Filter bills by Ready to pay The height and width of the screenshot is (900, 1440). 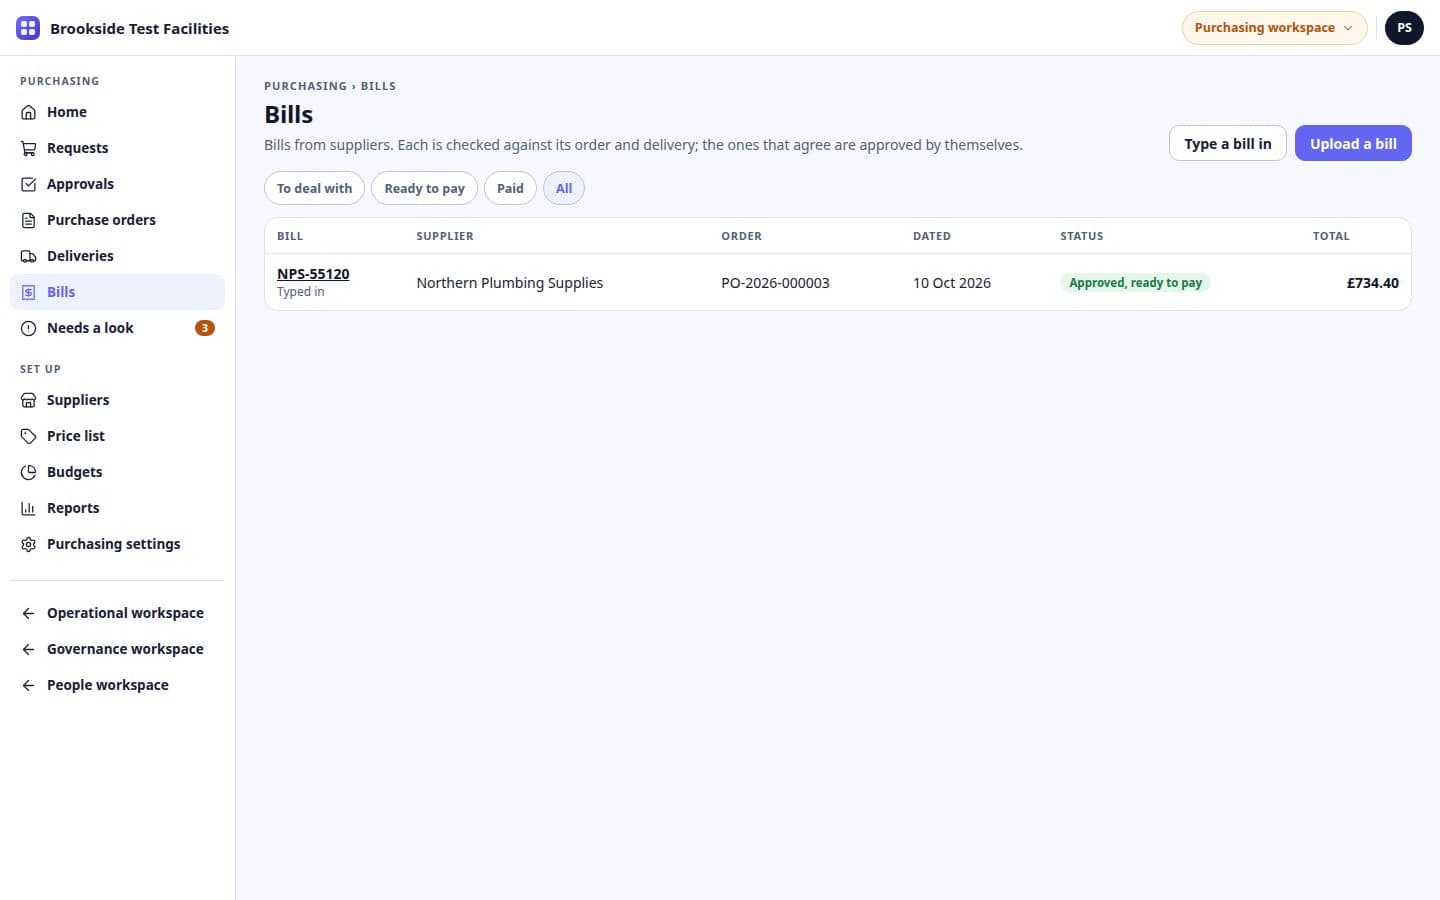(424, 188)
